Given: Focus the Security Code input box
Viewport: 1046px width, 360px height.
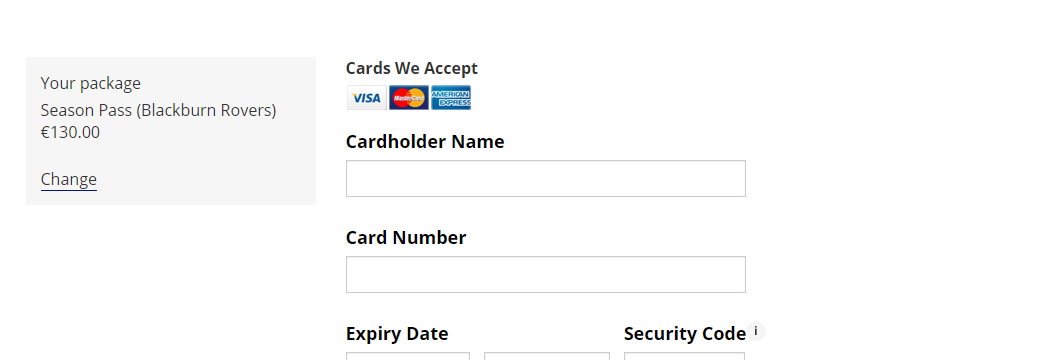Looking at the screenshot, I should coord(684,356).
